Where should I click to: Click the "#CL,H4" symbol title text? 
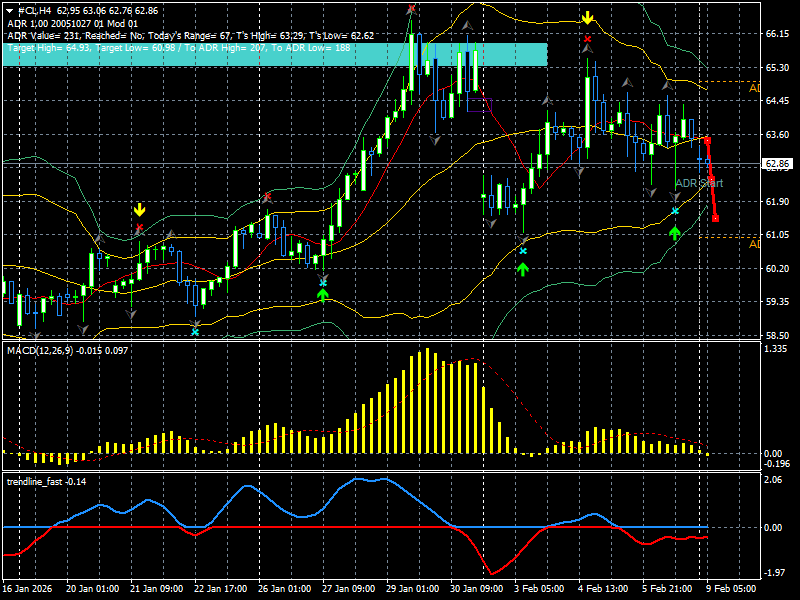tap(35, 11)
